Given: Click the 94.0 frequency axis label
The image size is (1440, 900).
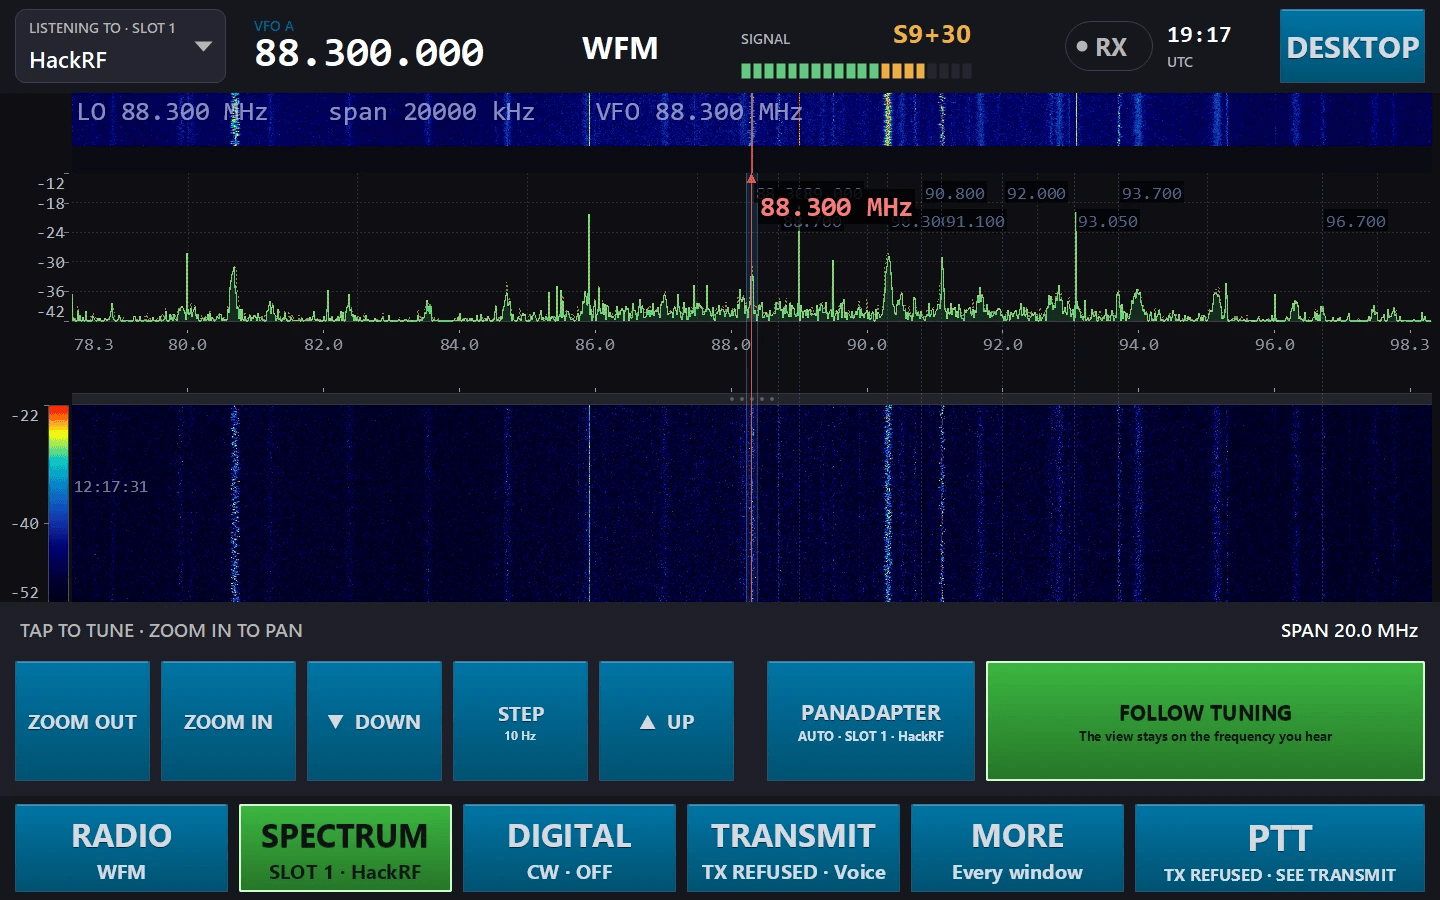Looking at the screenshot, I should click(x=1138, y=345).
